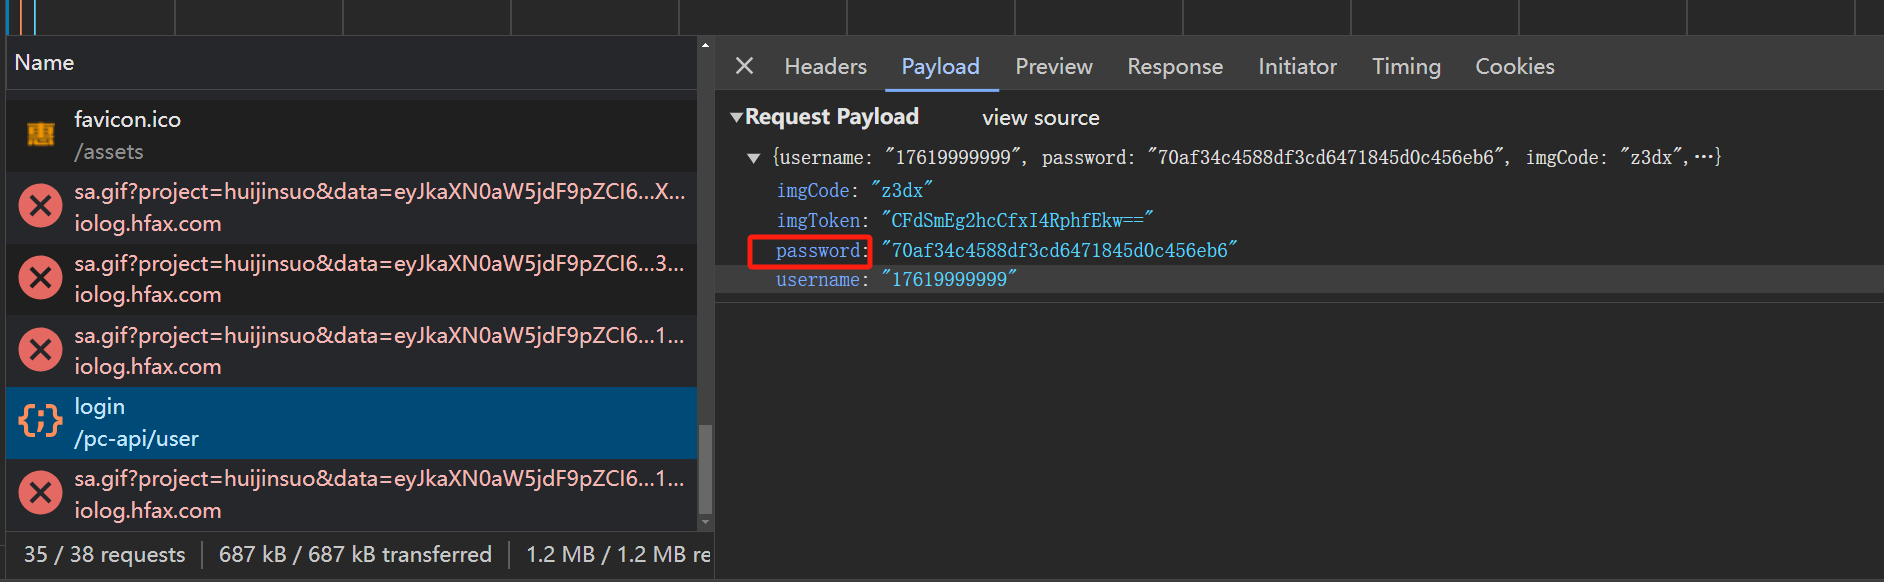Open the Cookies tab
Image resolution: width=1884 pixels, height=582 pixels.
(1515, 66)
